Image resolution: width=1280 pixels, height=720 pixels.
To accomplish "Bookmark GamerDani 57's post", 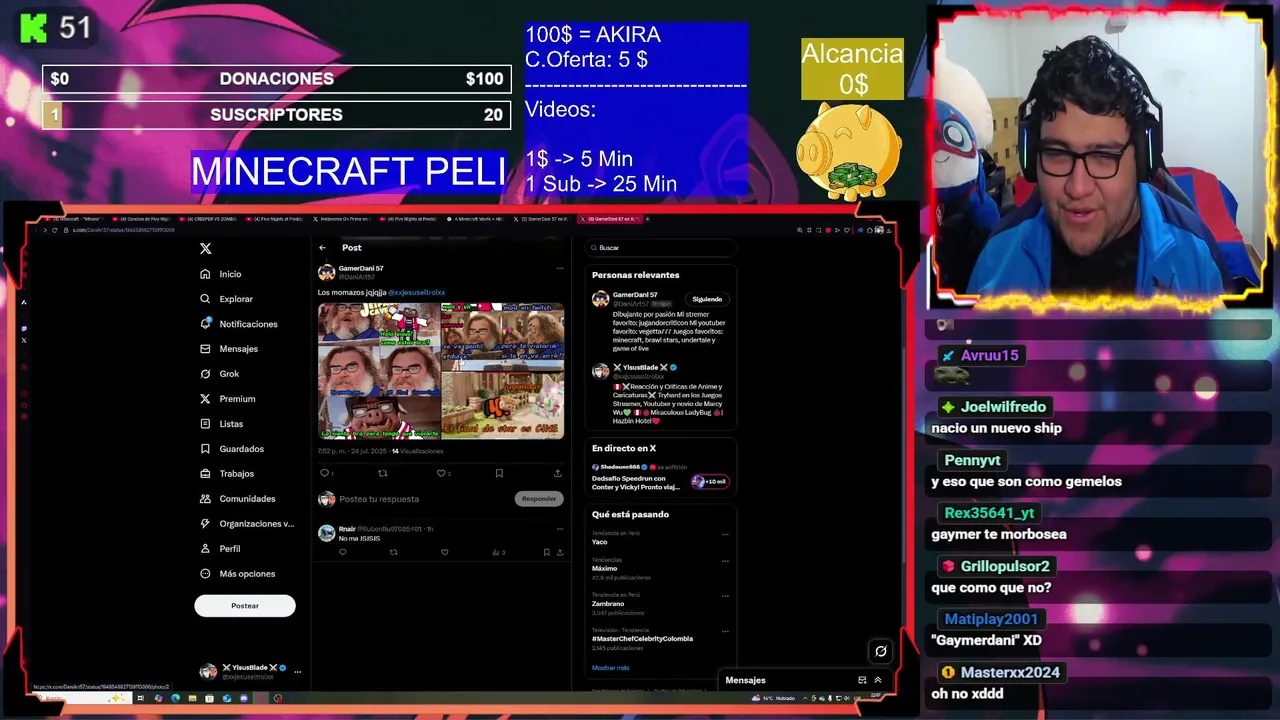I will click(x=499, y=473).
